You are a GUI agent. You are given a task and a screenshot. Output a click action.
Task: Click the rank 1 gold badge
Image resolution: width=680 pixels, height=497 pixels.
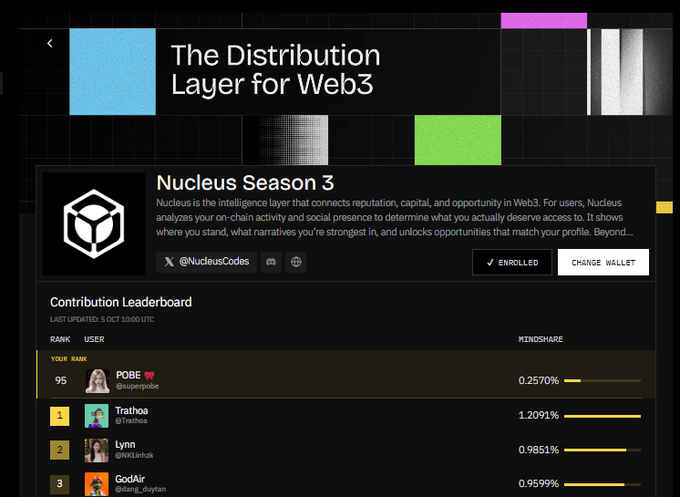(60, 416)
